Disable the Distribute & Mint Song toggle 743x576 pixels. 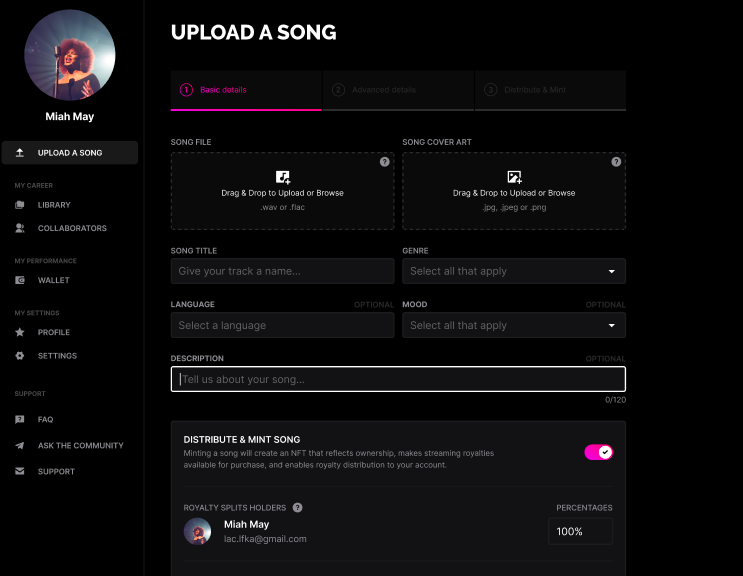tap(598, 452)
